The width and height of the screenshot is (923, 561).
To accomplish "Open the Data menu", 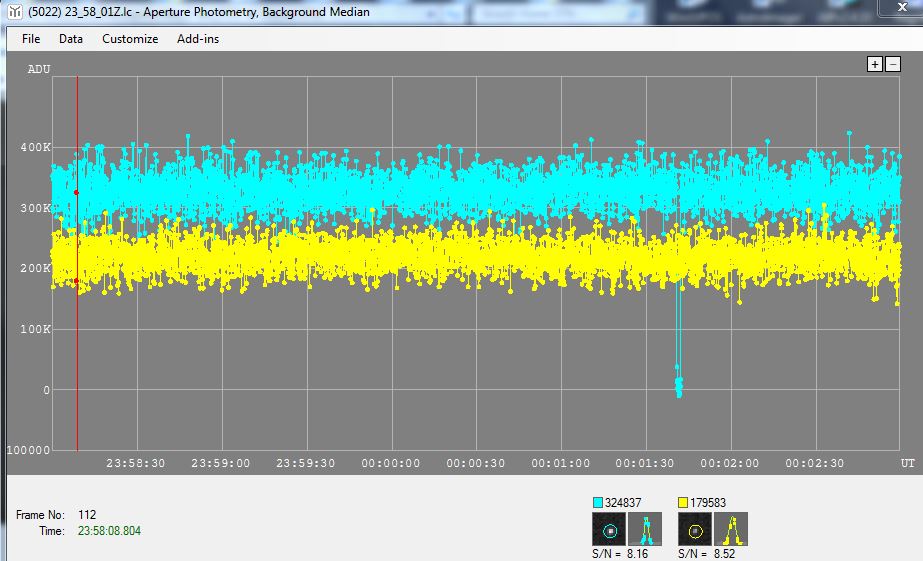I will [x=71, y=39].
